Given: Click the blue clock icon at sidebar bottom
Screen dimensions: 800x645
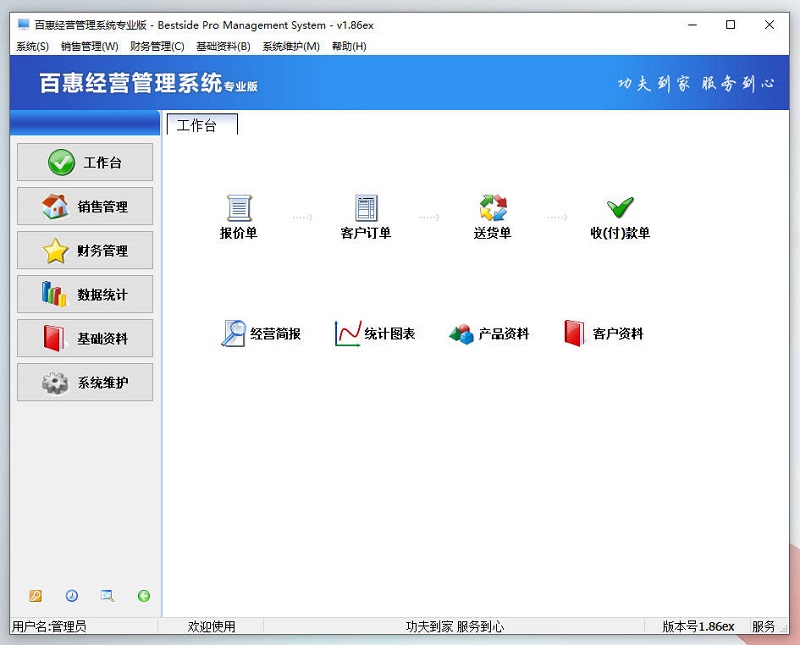Looking at the screenshot, I should click(x=72, y=596).
